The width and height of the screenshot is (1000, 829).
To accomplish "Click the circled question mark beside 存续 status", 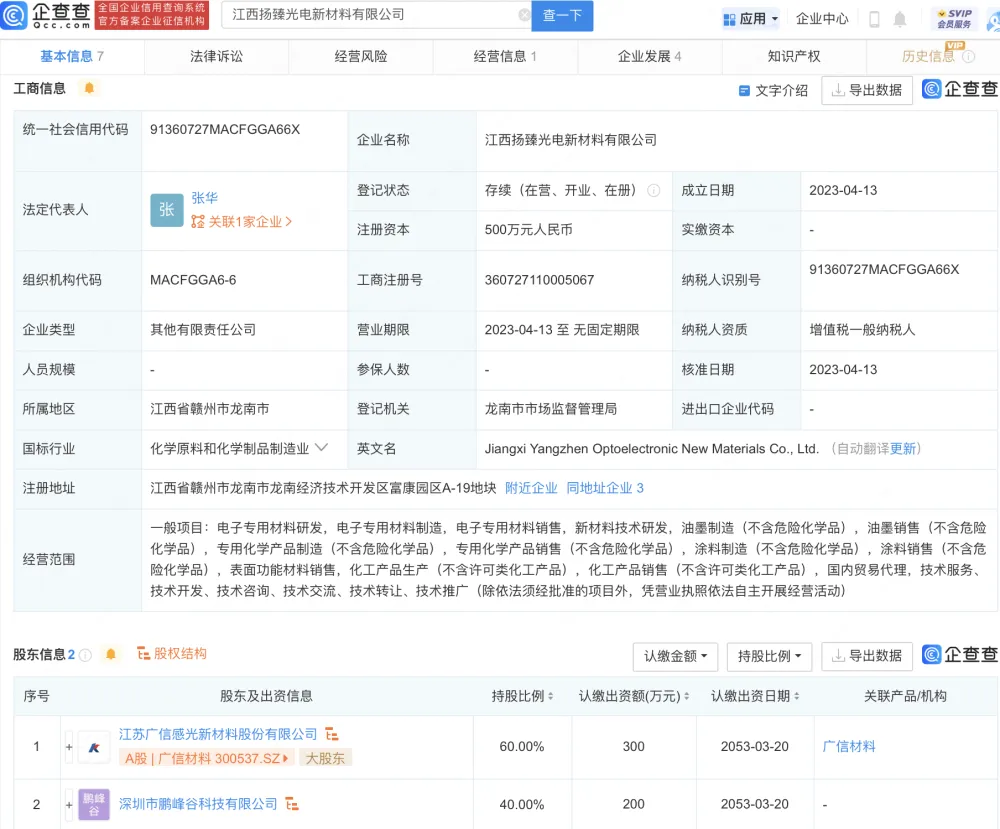I will pyautogui.click(x=651, y=191).
